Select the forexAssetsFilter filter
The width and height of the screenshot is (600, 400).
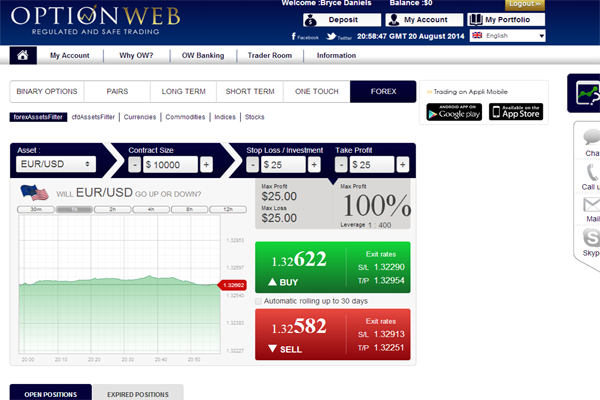[38, 117]
